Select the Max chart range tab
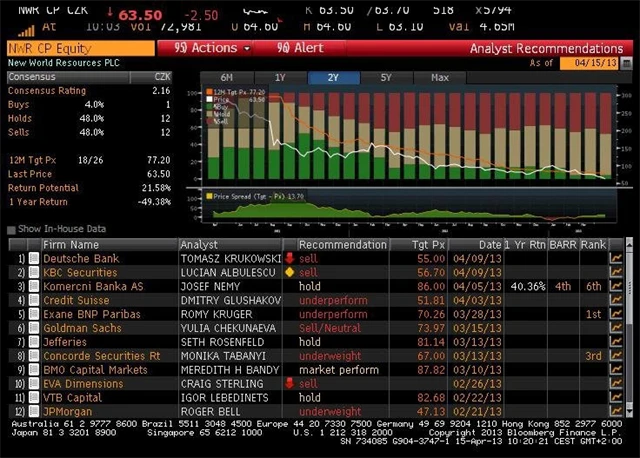Image resolution: width=640 pixels, height=458 pixels. [439, 77]
